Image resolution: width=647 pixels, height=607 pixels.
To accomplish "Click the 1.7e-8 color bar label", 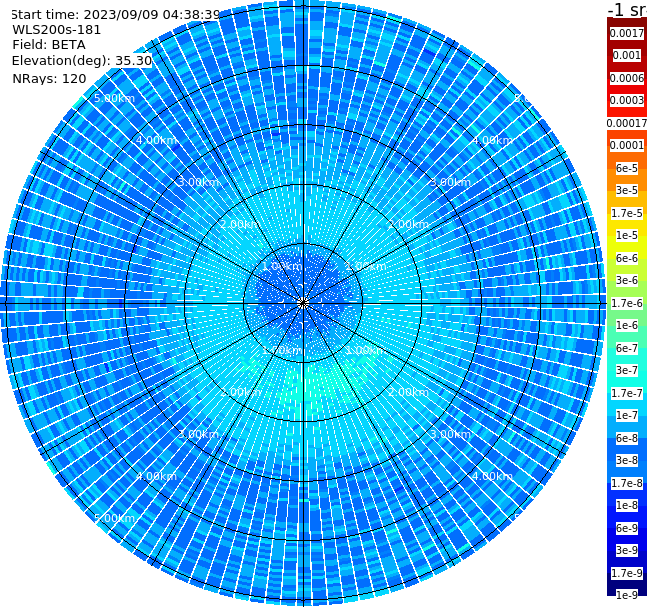I will (x=627, y=483).
